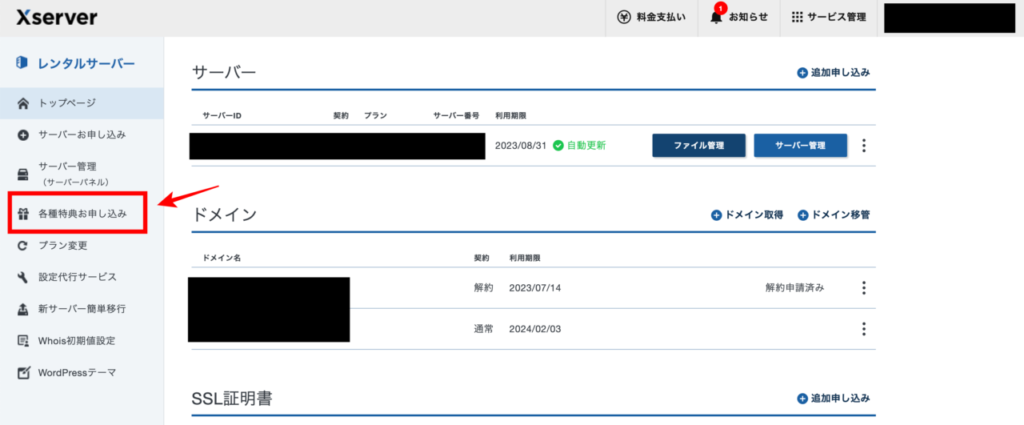
Task: Click the ドメイン取得 link
Action: pyautogui.click(x=747, y=215)
